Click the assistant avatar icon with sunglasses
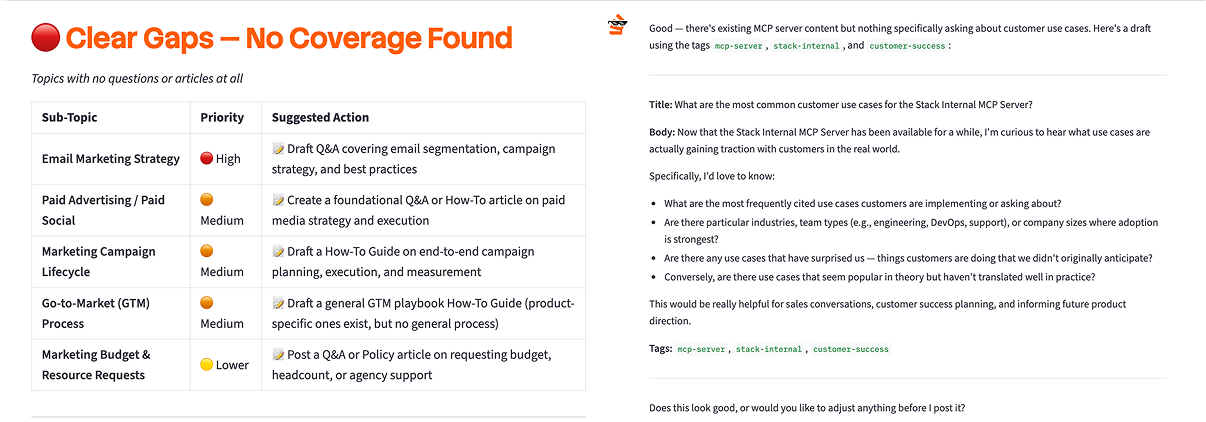1206x422 pixels. pyautogui.click(x=617, y=28)
